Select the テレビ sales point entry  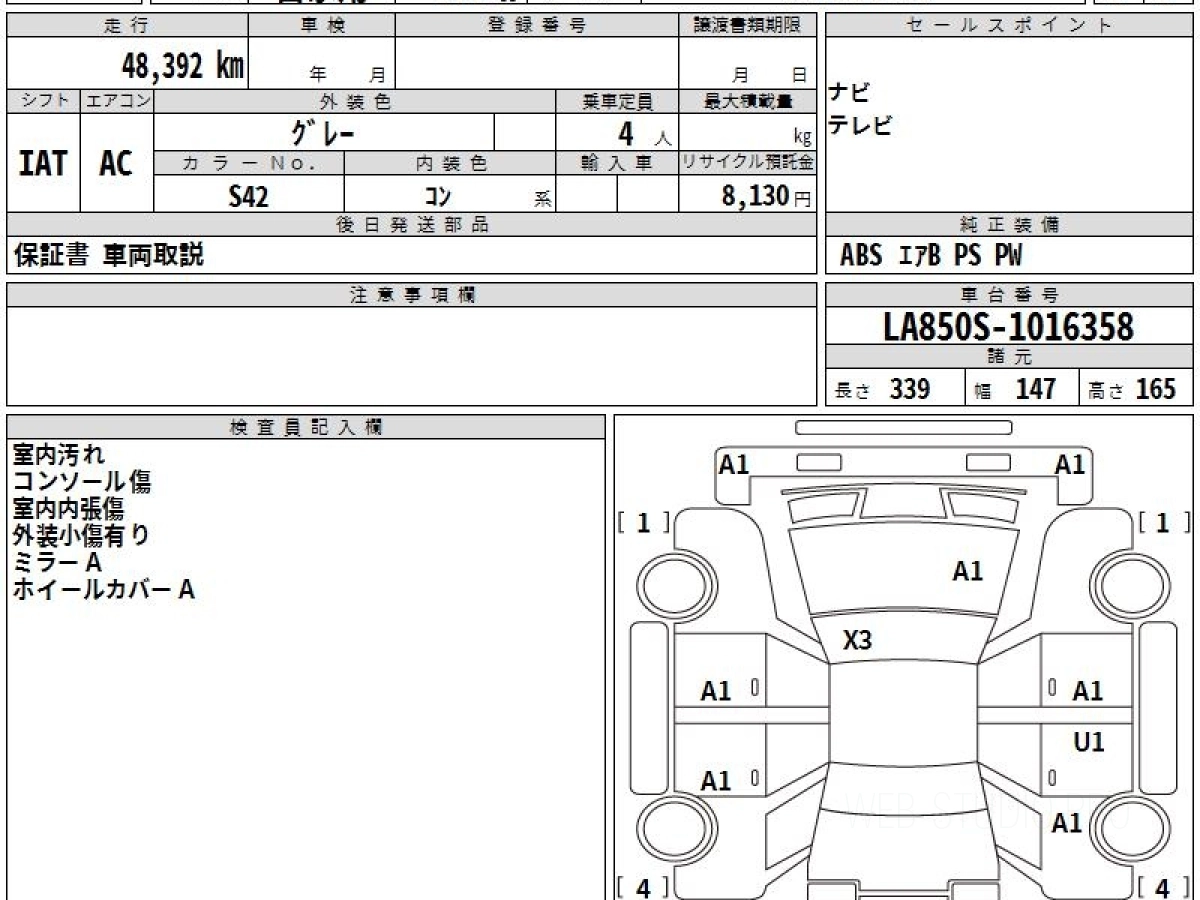[860, 126]
